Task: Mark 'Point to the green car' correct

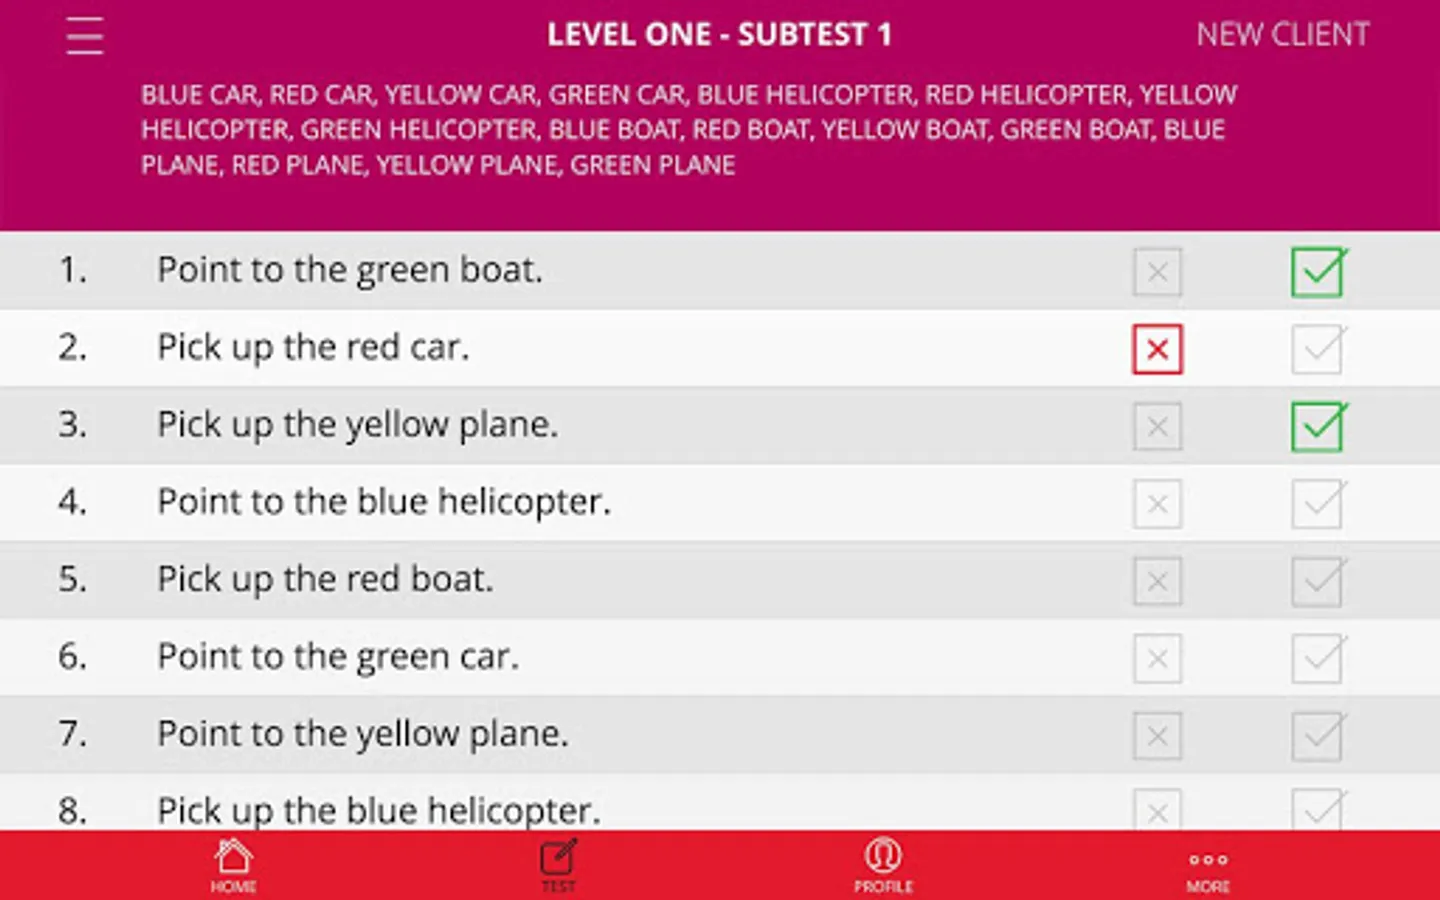Action: tap(1318, 659)
